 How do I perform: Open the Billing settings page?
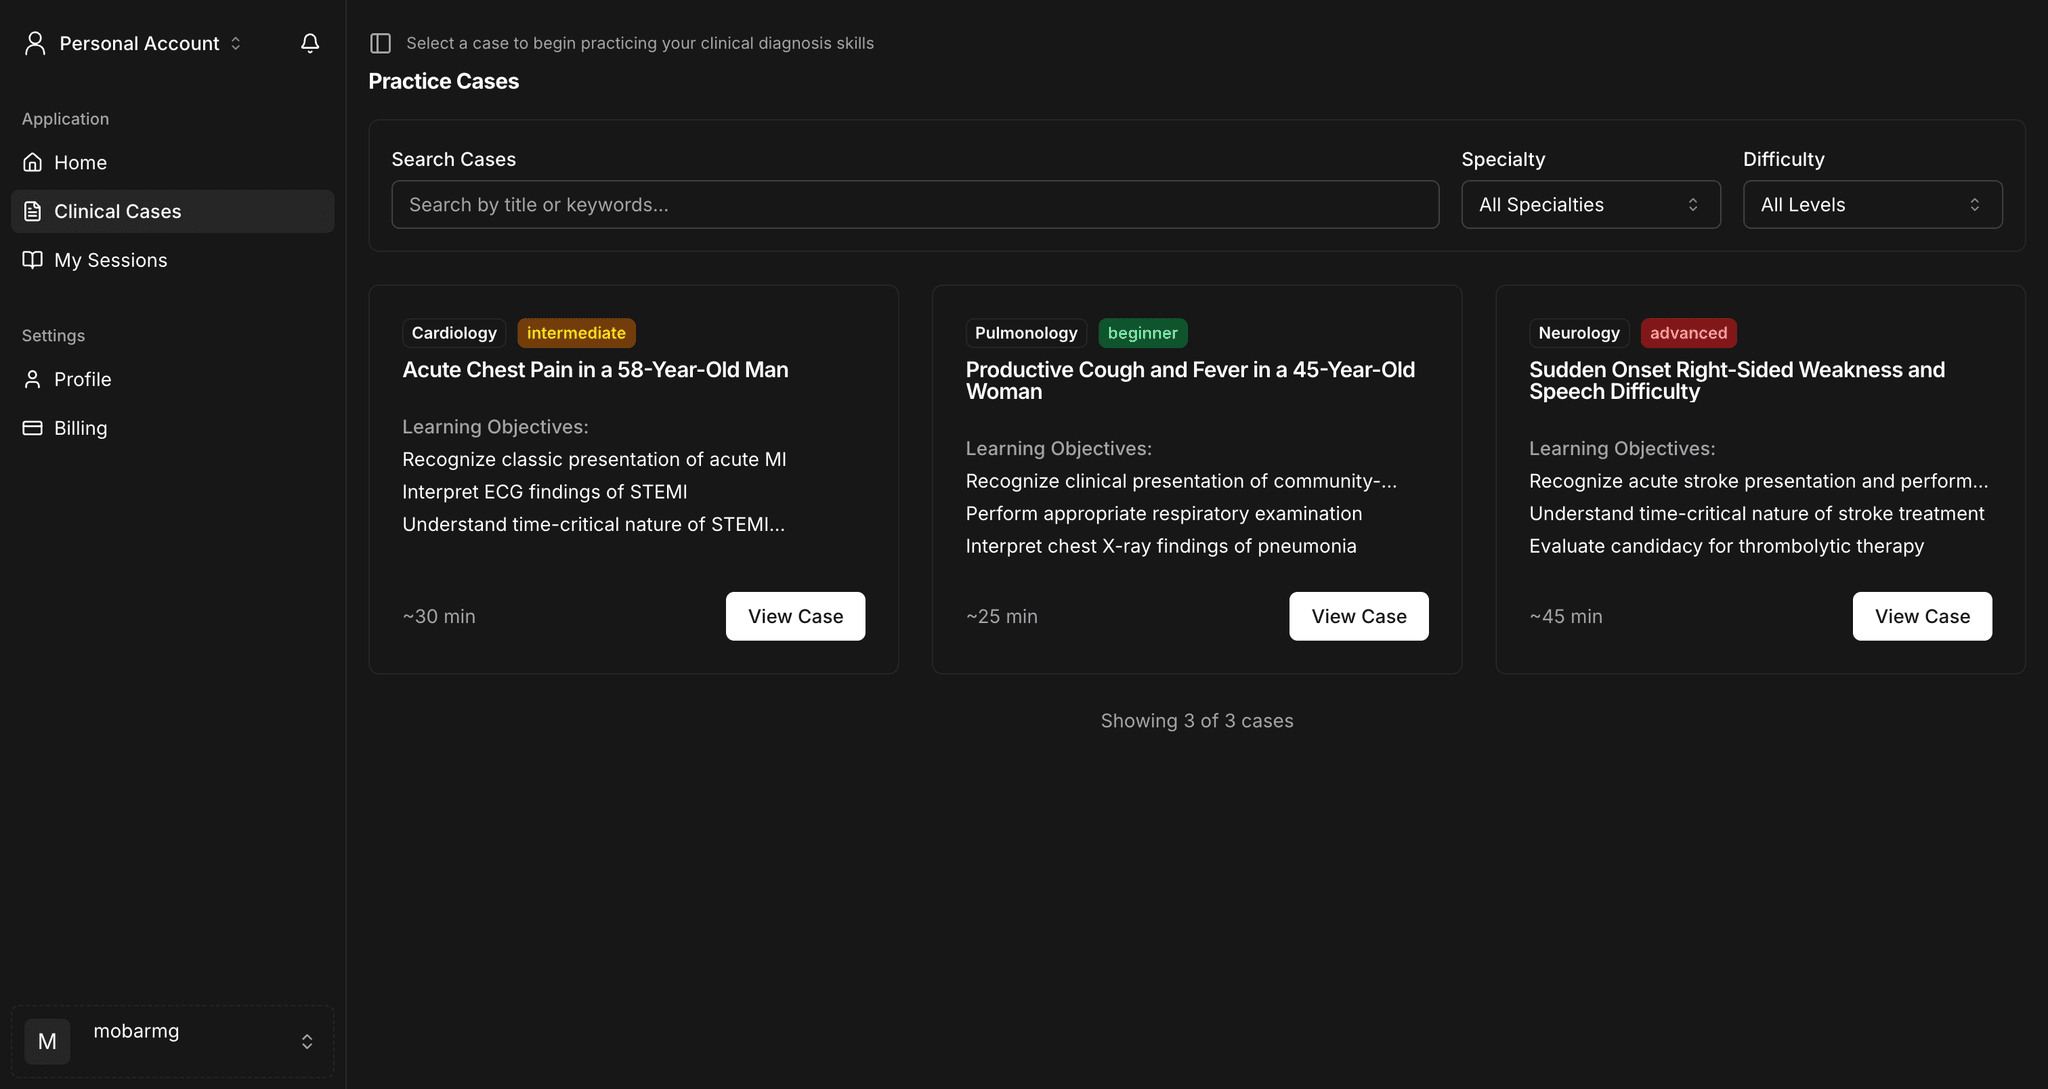coord(81,428)
